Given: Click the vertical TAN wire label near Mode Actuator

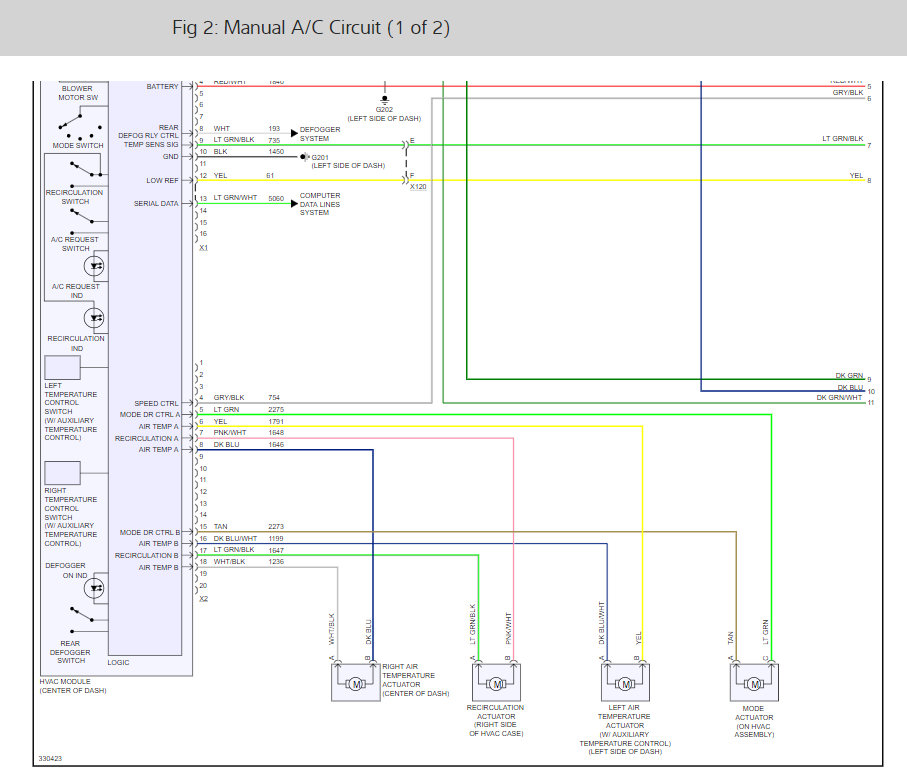Looking at the screenshot, I should [x=731, y=638].
